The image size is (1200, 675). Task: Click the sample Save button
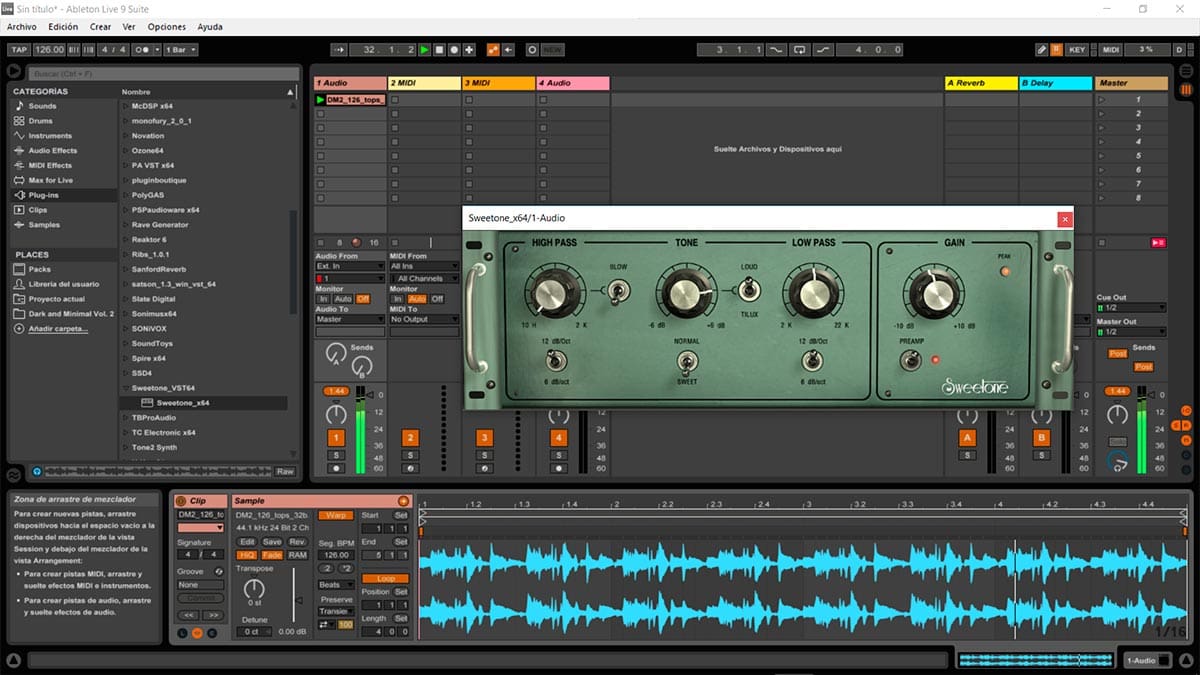[272, 542]
